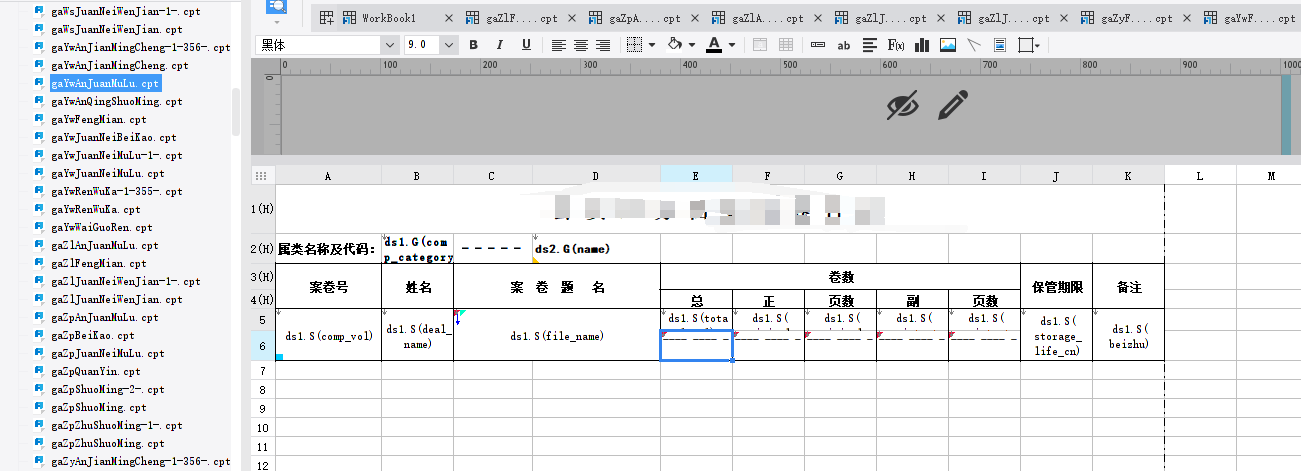Insert an image with the picture icon
The image size is (1301, 471).
948,45
